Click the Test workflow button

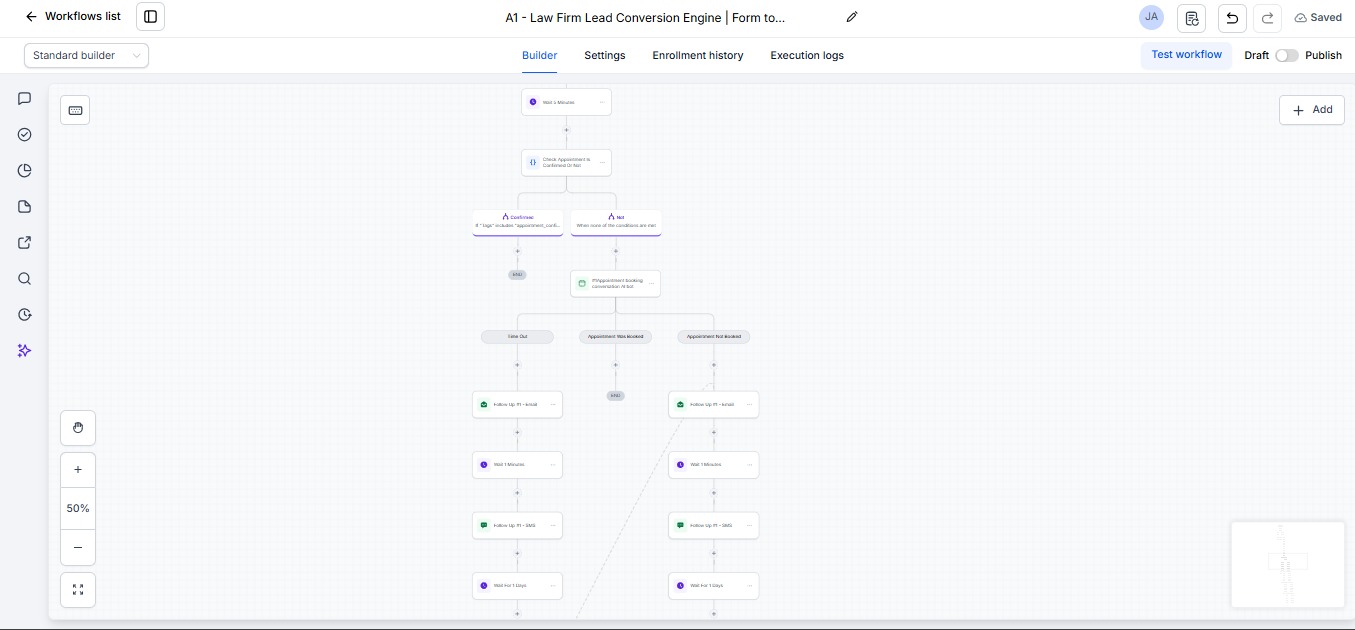pos(1186,55)
